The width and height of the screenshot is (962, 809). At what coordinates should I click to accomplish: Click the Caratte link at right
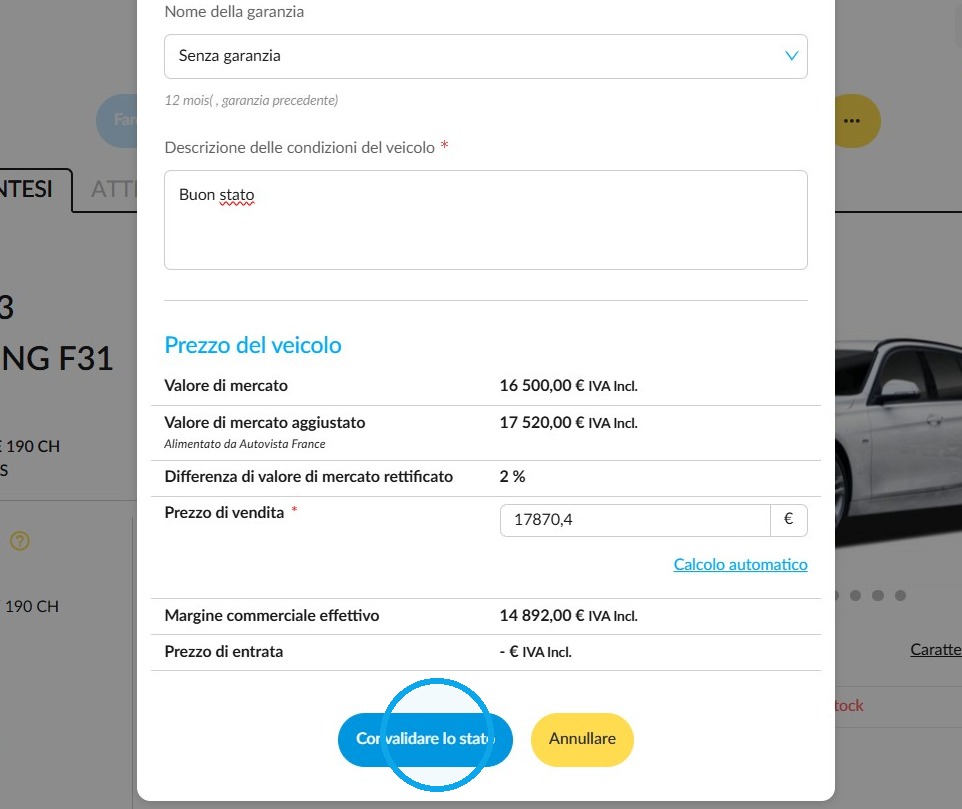click(x=936, y=650)
